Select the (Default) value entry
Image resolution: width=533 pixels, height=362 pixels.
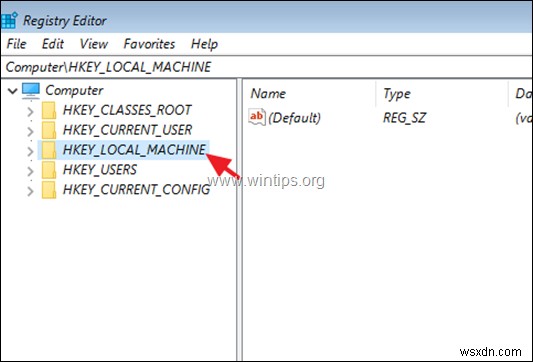(294, 118)
